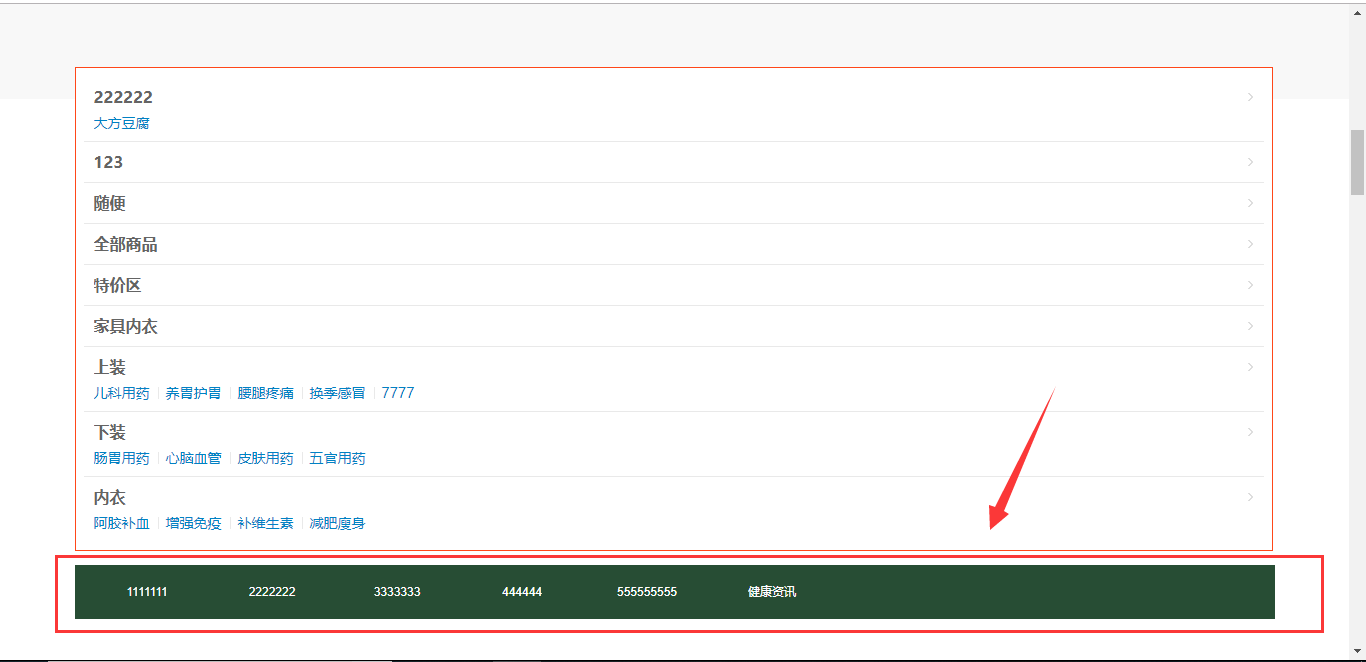Open the 全部商品 row arrow
The width and height of the screenshot is (1366, 662).
(1250, 244)
